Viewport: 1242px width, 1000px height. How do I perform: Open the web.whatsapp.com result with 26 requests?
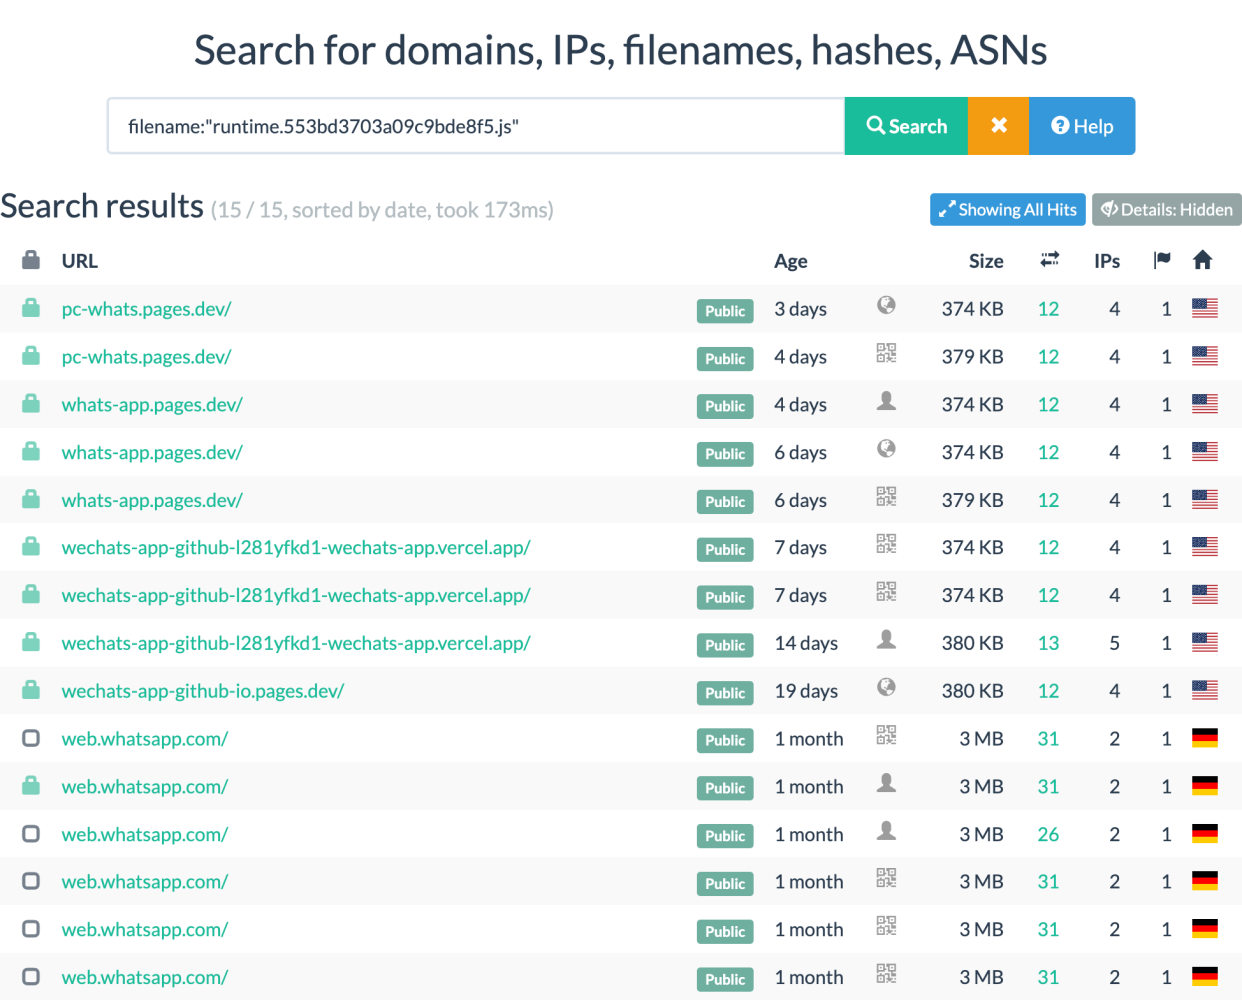click(x=145, y=834)
